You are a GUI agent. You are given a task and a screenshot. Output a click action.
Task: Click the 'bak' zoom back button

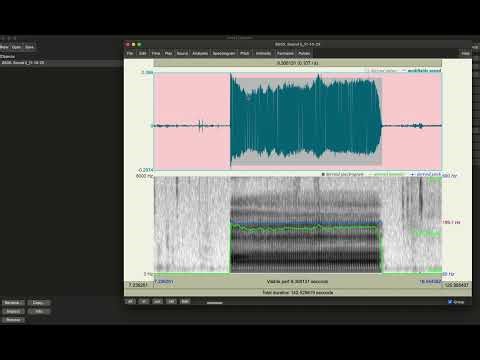click(185, 301)
